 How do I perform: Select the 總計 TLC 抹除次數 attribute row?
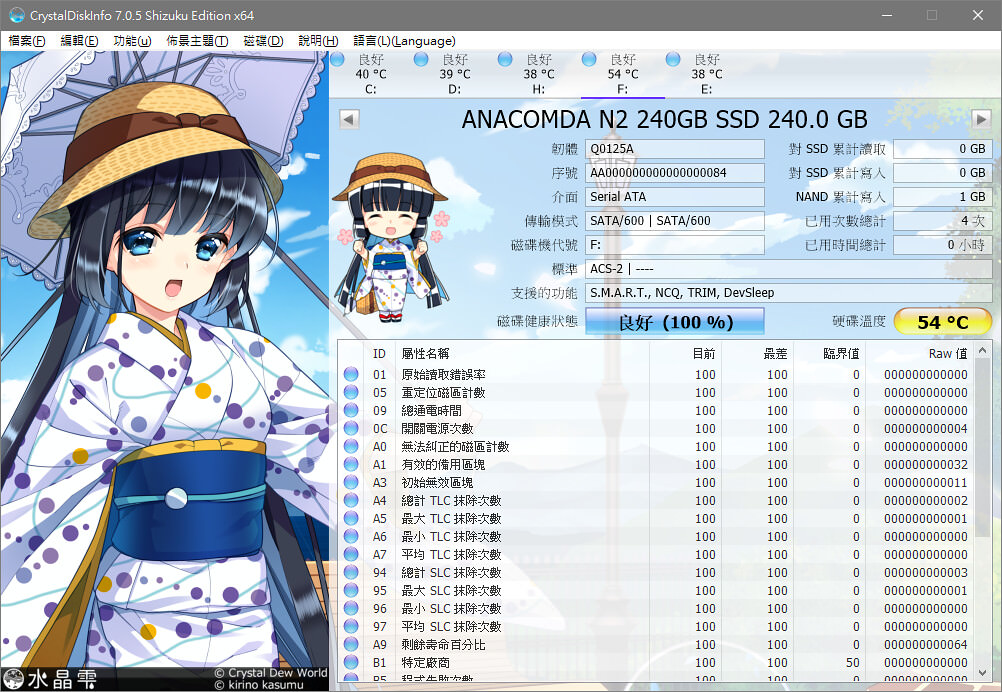656,500
